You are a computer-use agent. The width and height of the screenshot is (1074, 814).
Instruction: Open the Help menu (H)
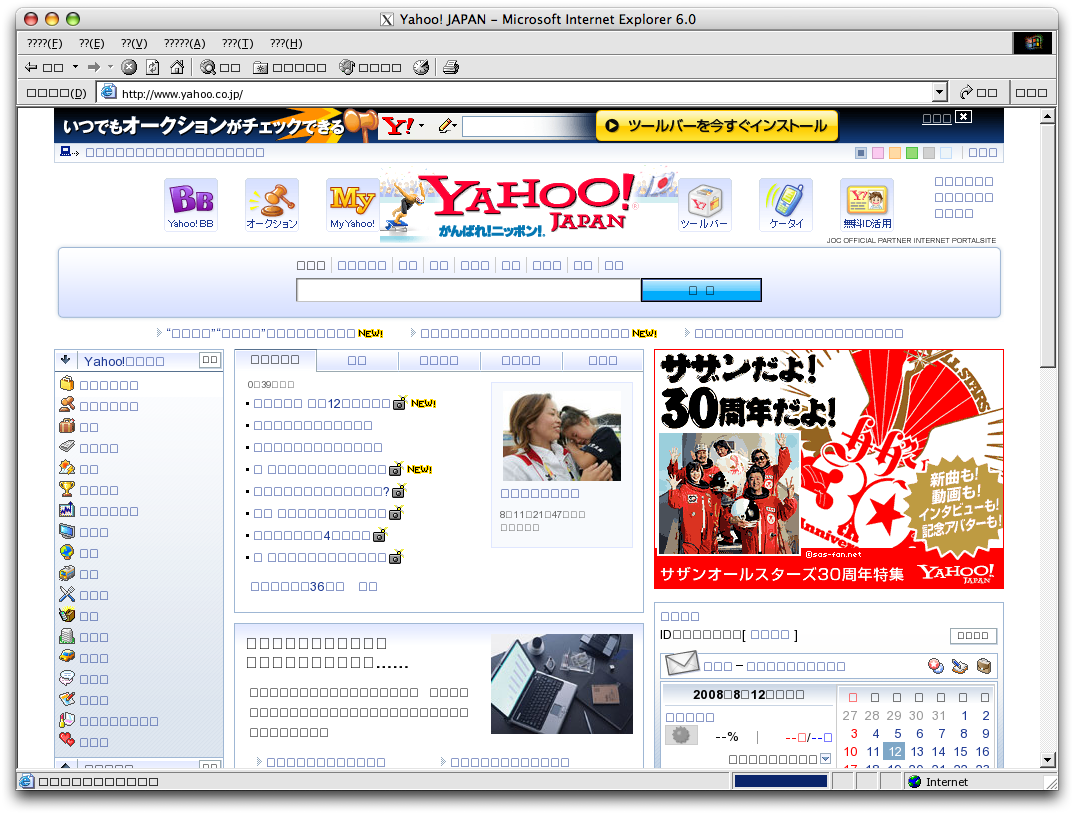click(x=286, y=43)
